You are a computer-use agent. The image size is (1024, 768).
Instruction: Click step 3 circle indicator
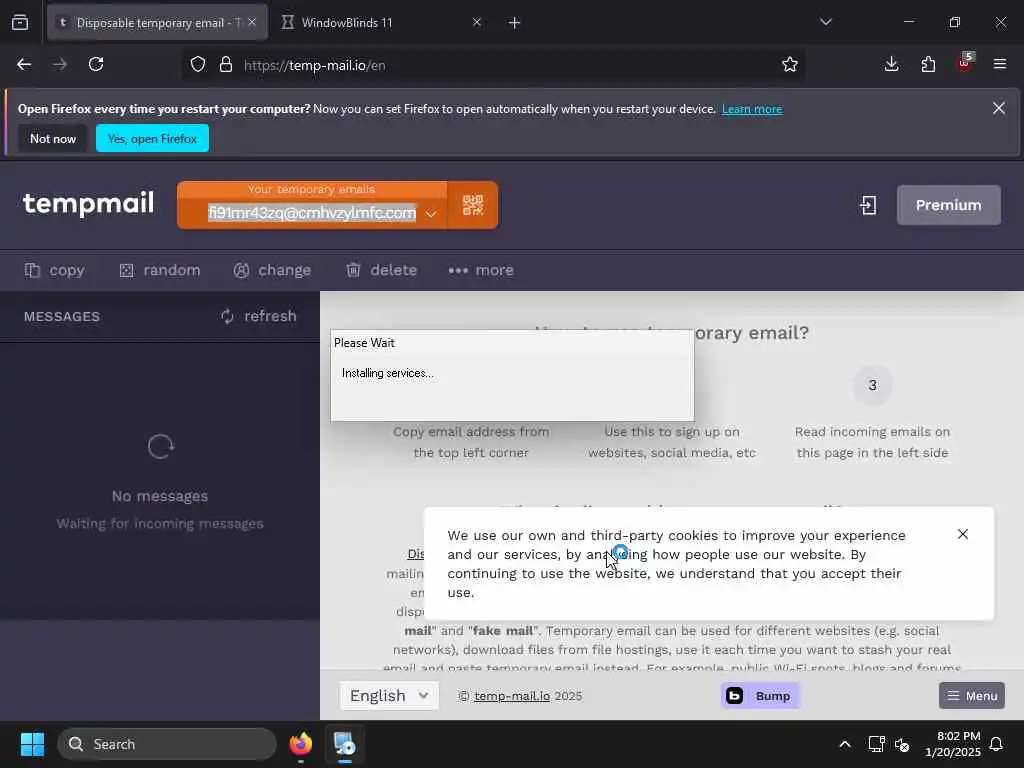872,385
